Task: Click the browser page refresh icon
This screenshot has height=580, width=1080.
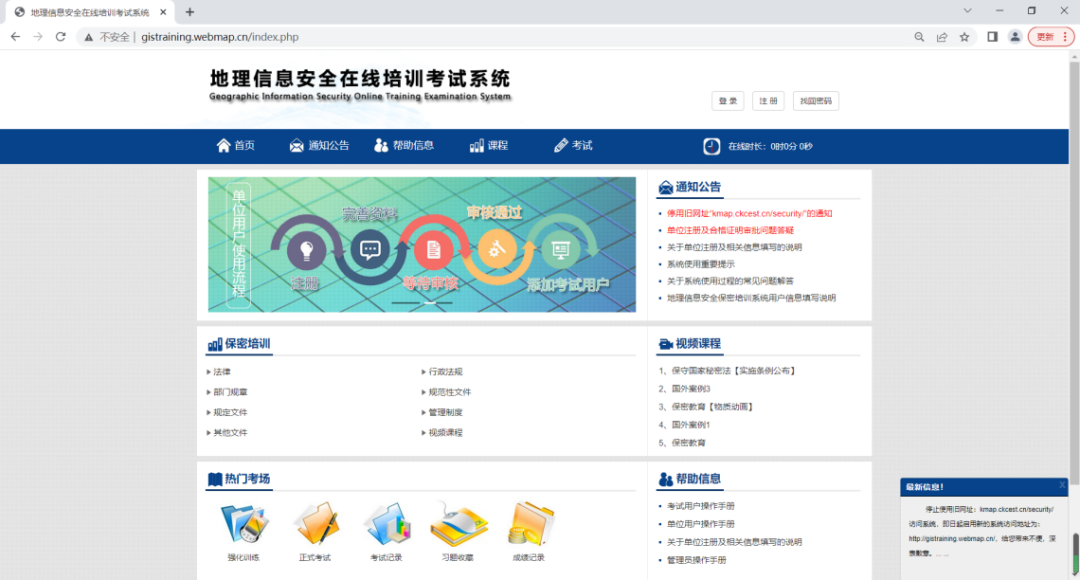Action: click(x=61, y=36)
